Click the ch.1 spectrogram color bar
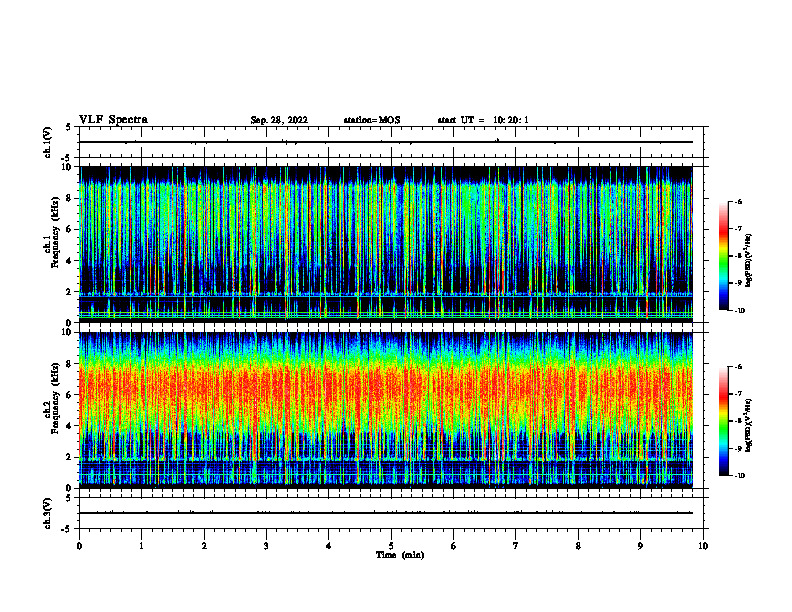The image size is (792, 612). pos(724,256)
